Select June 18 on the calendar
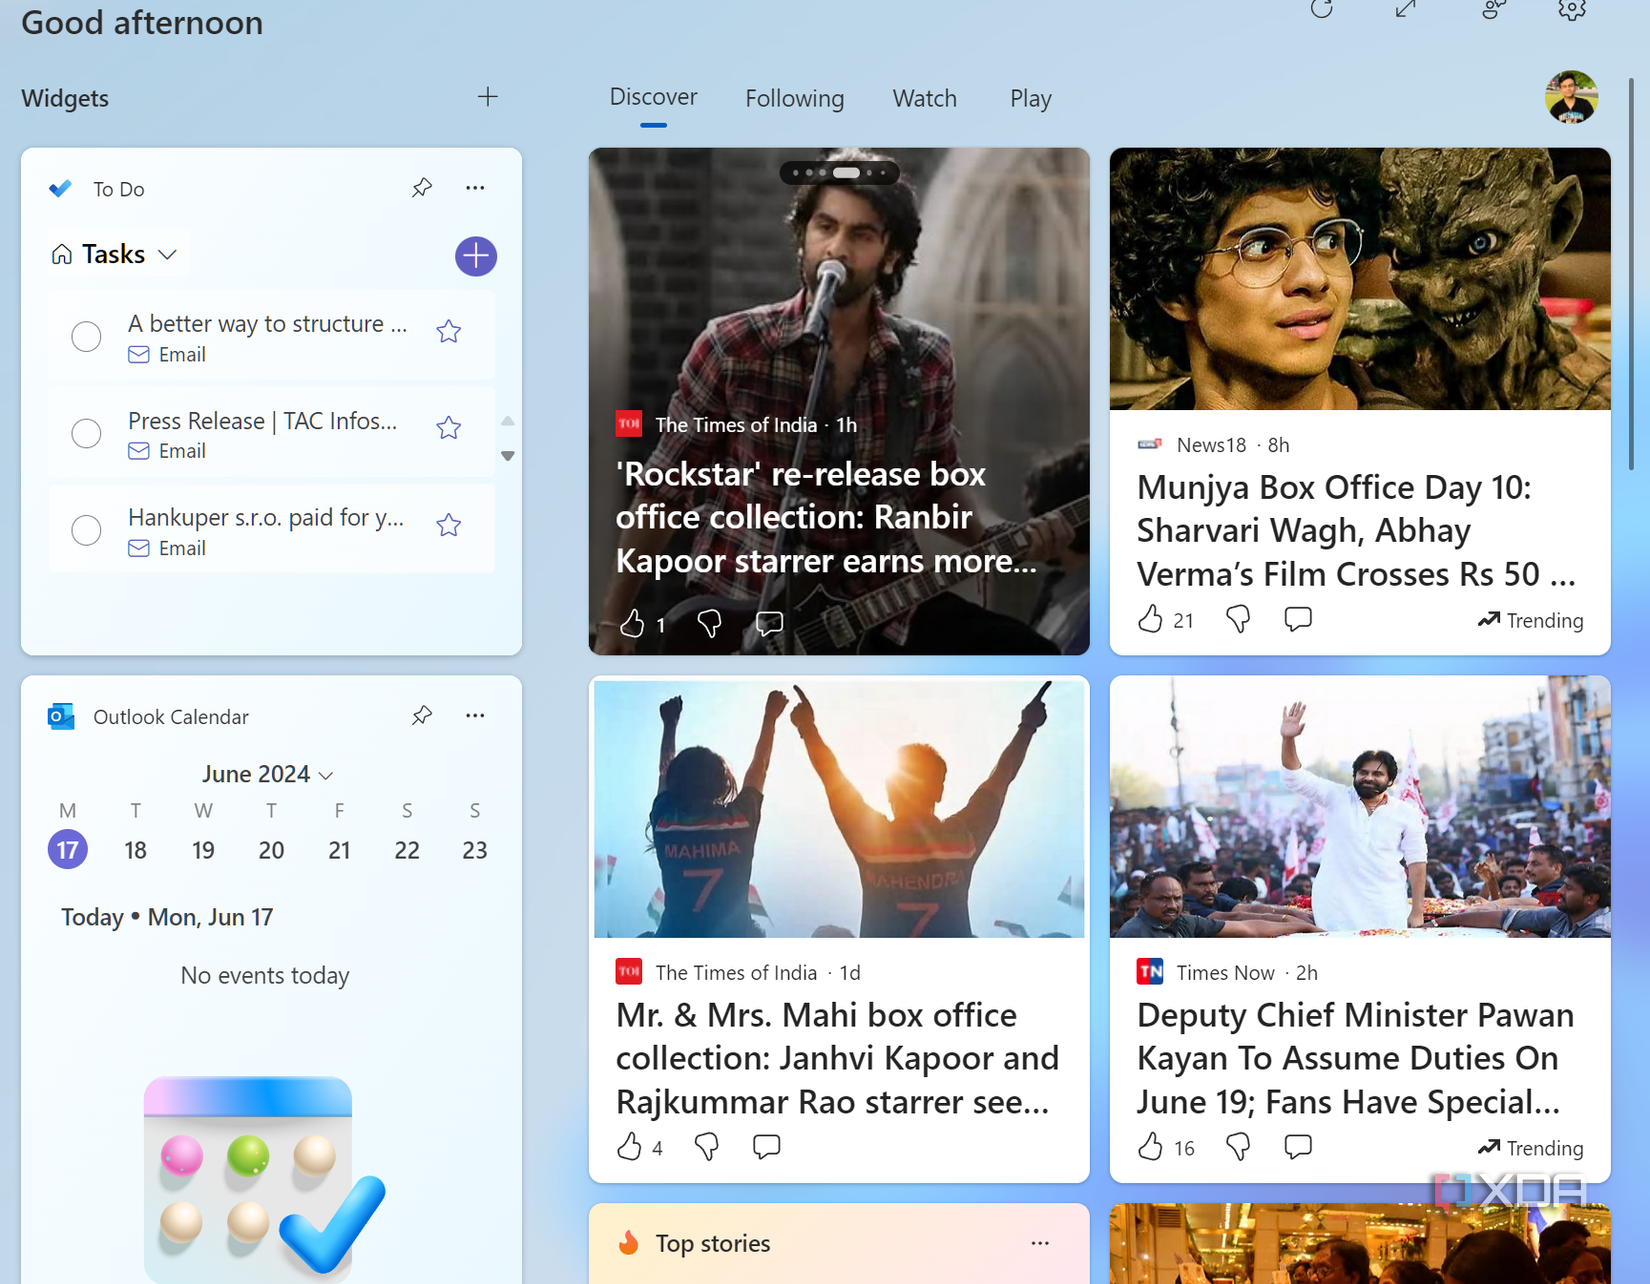 click(x=135, y=849)
